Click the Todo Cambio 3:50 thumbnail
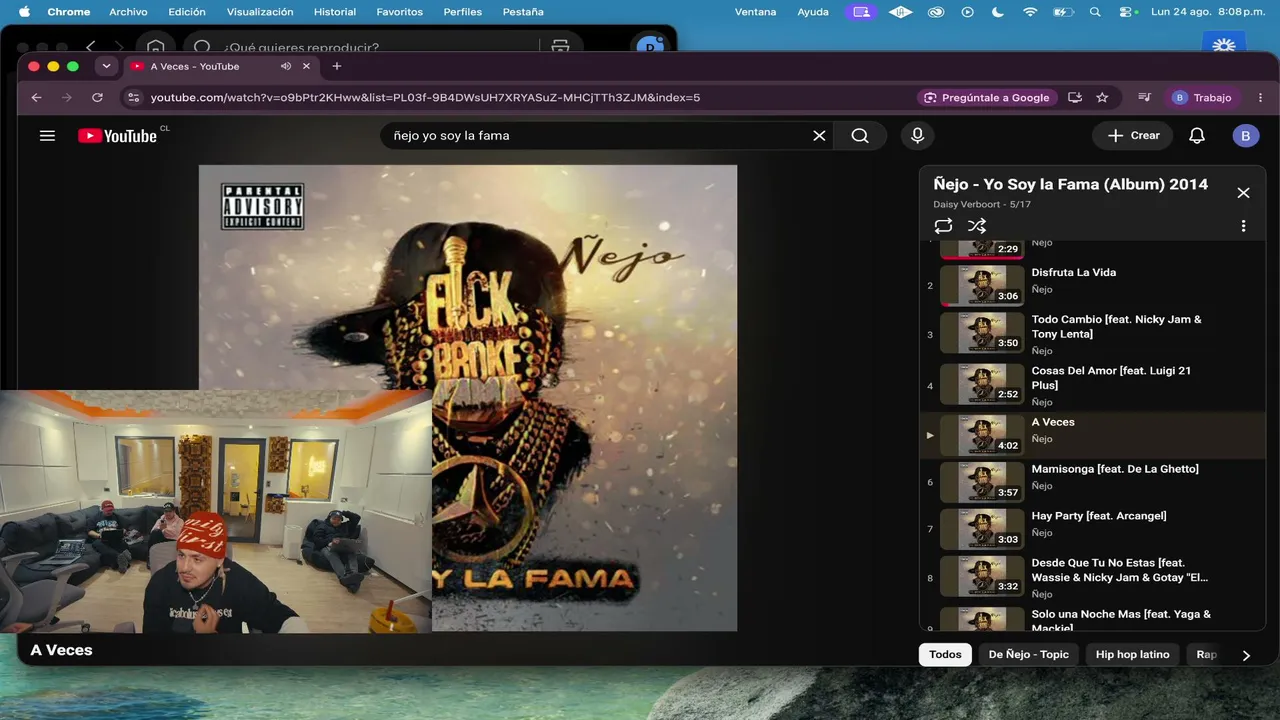 click(x=982, y=332)
